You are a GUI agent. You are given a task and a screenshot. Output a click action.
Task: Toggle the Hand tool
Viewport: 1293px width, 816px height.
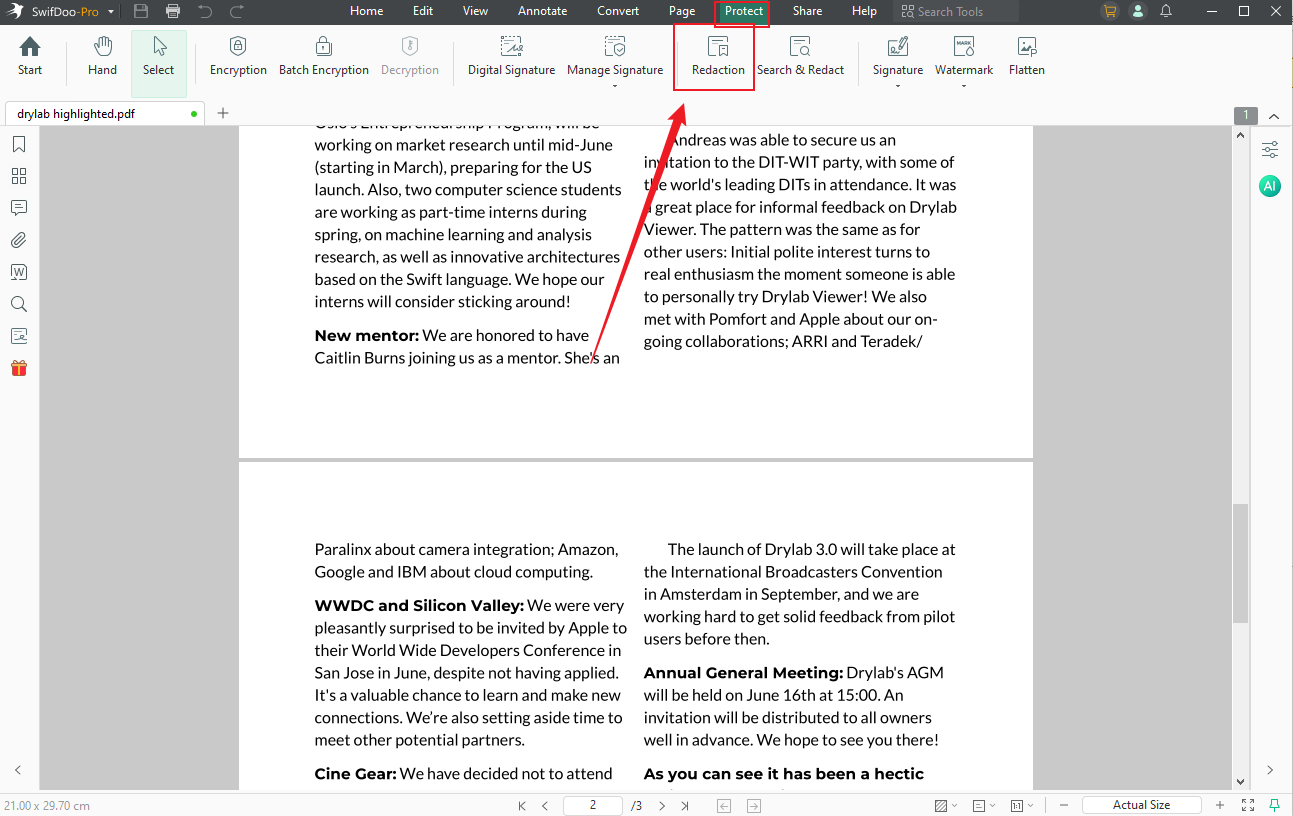(x=101, y=57)
